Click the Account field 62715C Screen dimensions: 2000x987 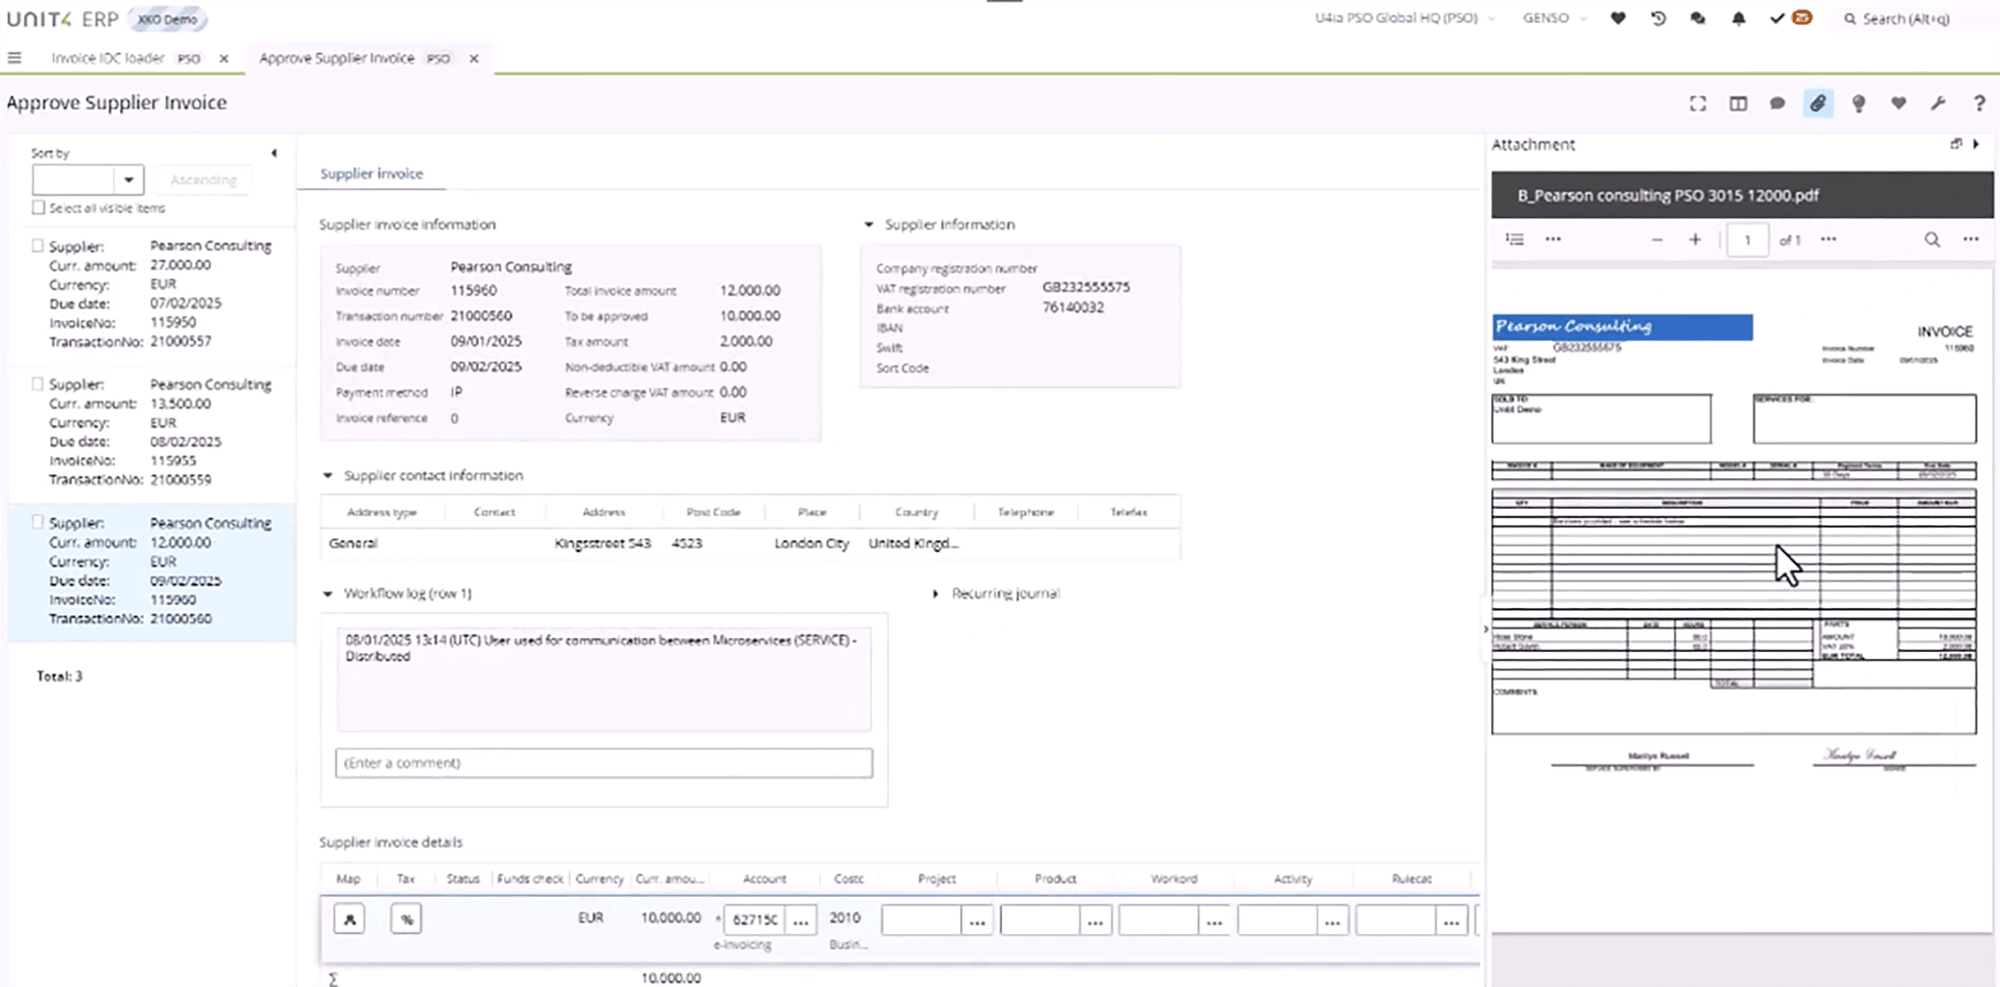(x=754, y=920)
